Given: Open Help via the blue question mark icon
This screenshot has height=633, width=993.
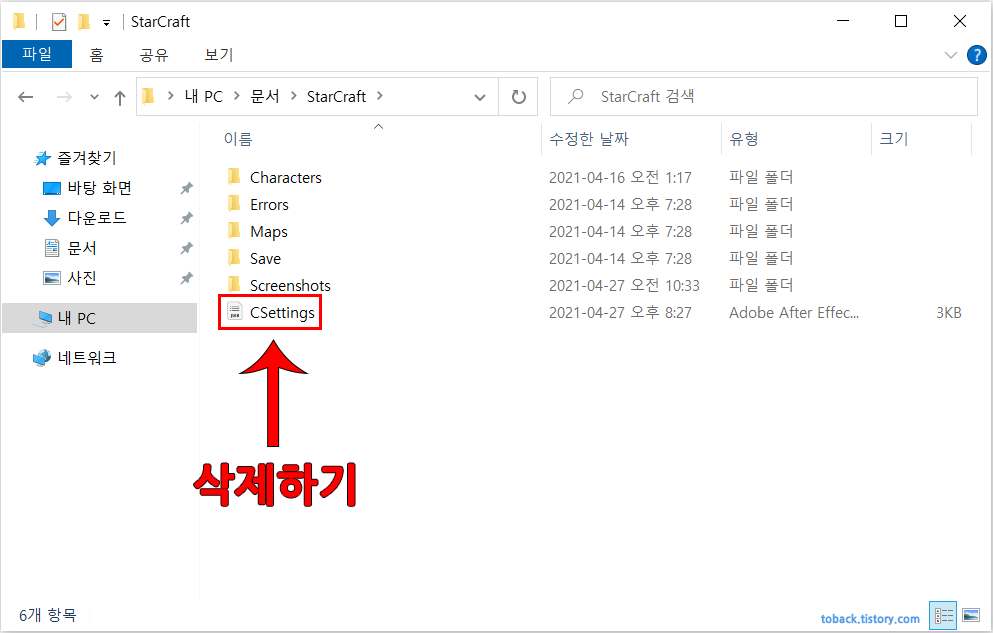Looking at the screenshot, I should 977,55.
